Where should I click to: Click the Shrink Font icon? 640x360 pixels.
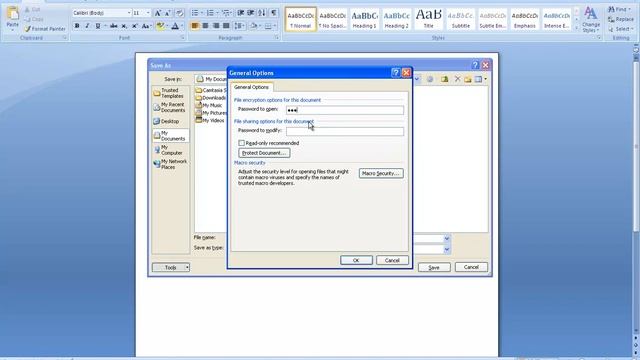pyautogui.click(x=168, y=13)
